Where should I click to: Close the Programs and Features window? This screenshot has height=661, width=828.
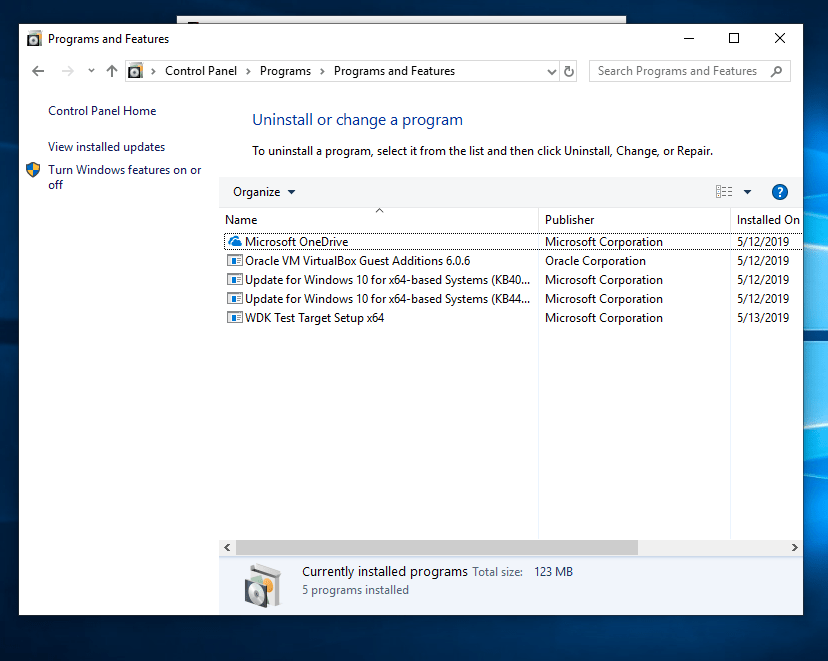(x=779, y=38)
